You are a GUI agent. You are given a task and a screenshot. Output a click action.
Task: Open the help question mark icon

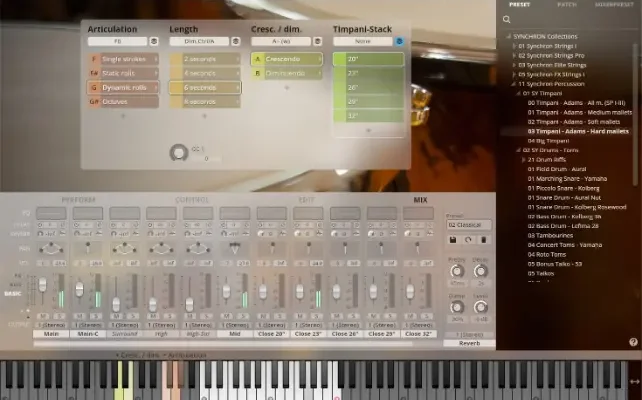click(633, 342)
